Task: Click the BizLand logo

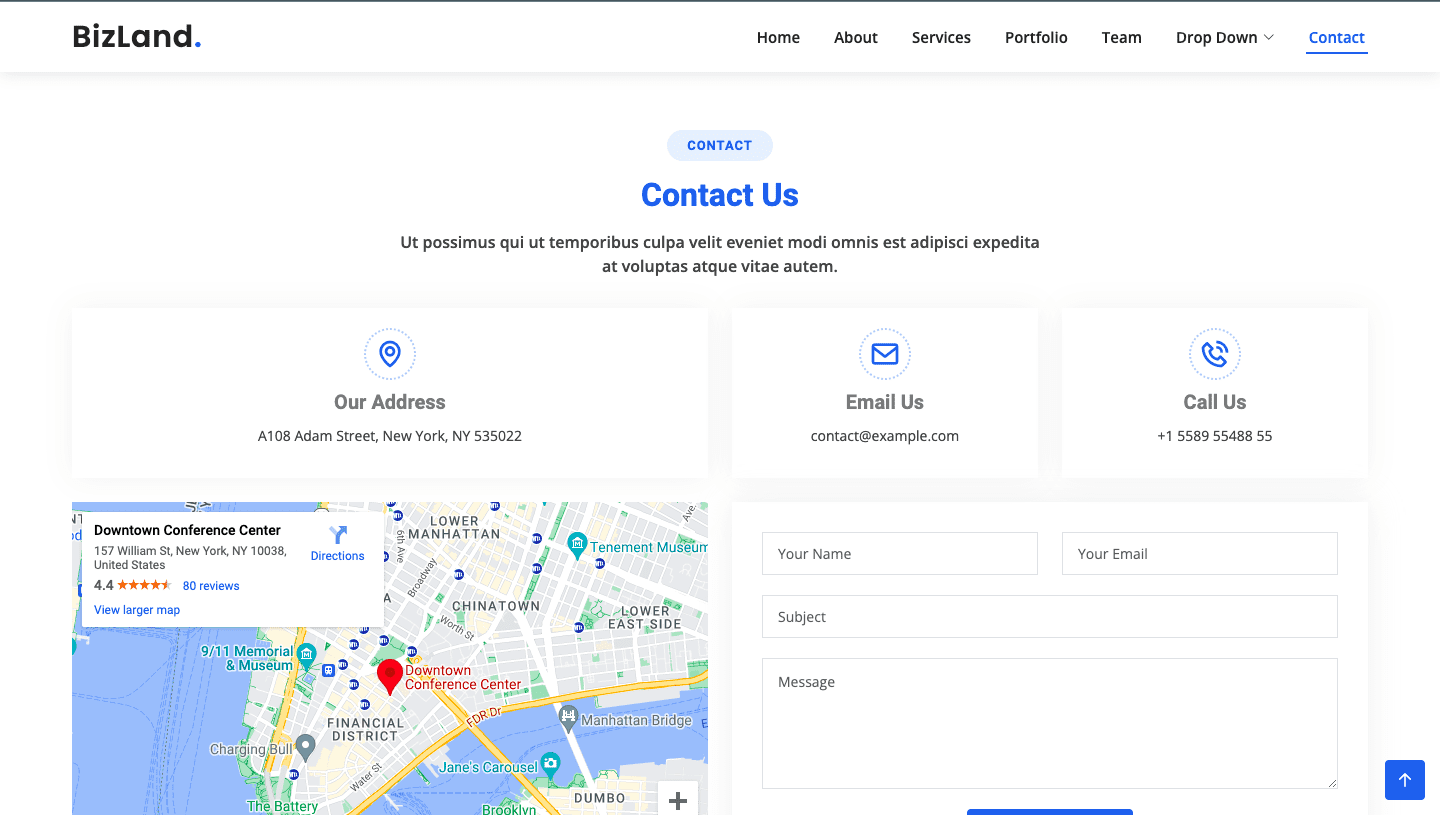Action: coord(137,37)
